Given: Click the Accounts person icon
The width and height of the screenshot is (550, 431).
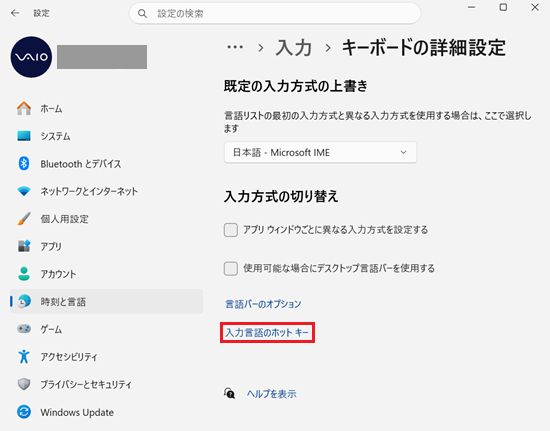Looking at the screenshot, I should tap(24, 274).
